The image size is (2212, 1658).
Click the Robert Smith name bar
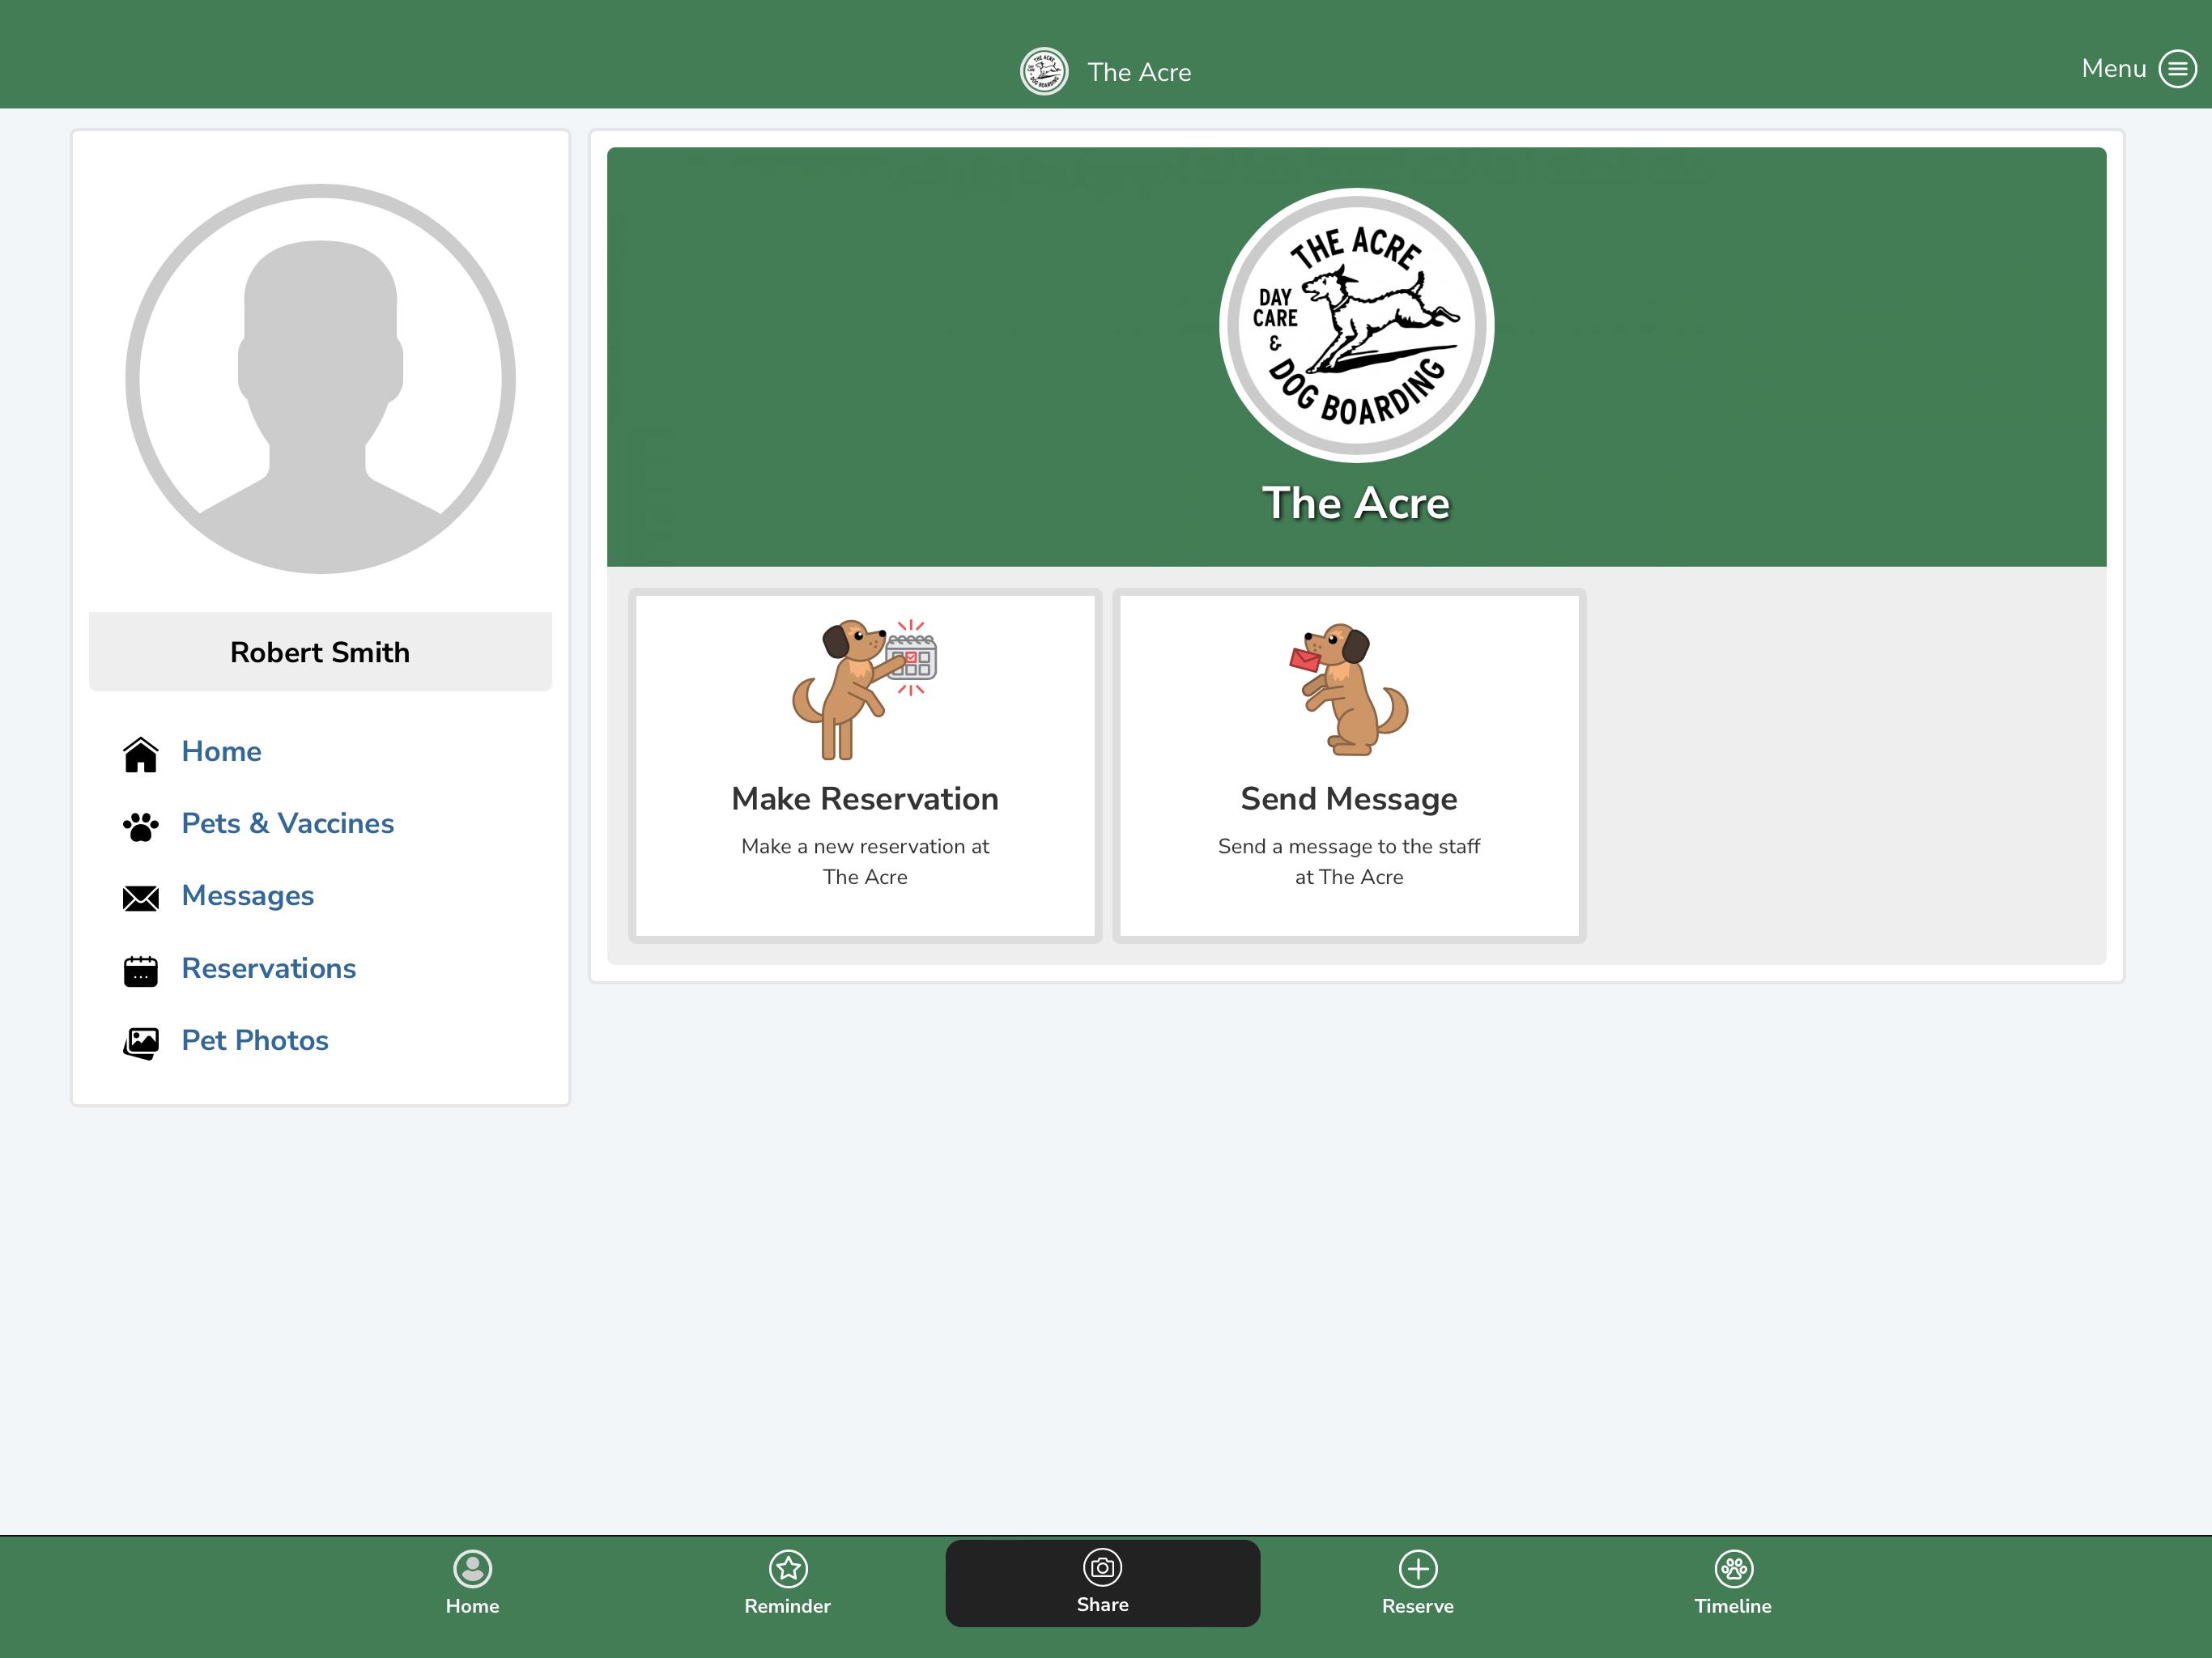pyautogui.click(x=320, y=652)
